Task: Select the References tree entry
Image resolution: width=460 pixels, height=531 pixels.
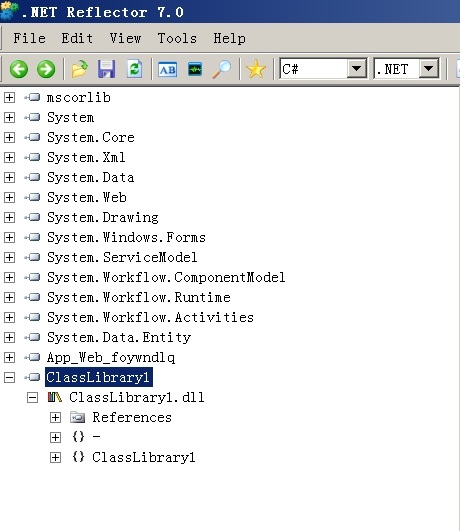Action: coord(132,417)
